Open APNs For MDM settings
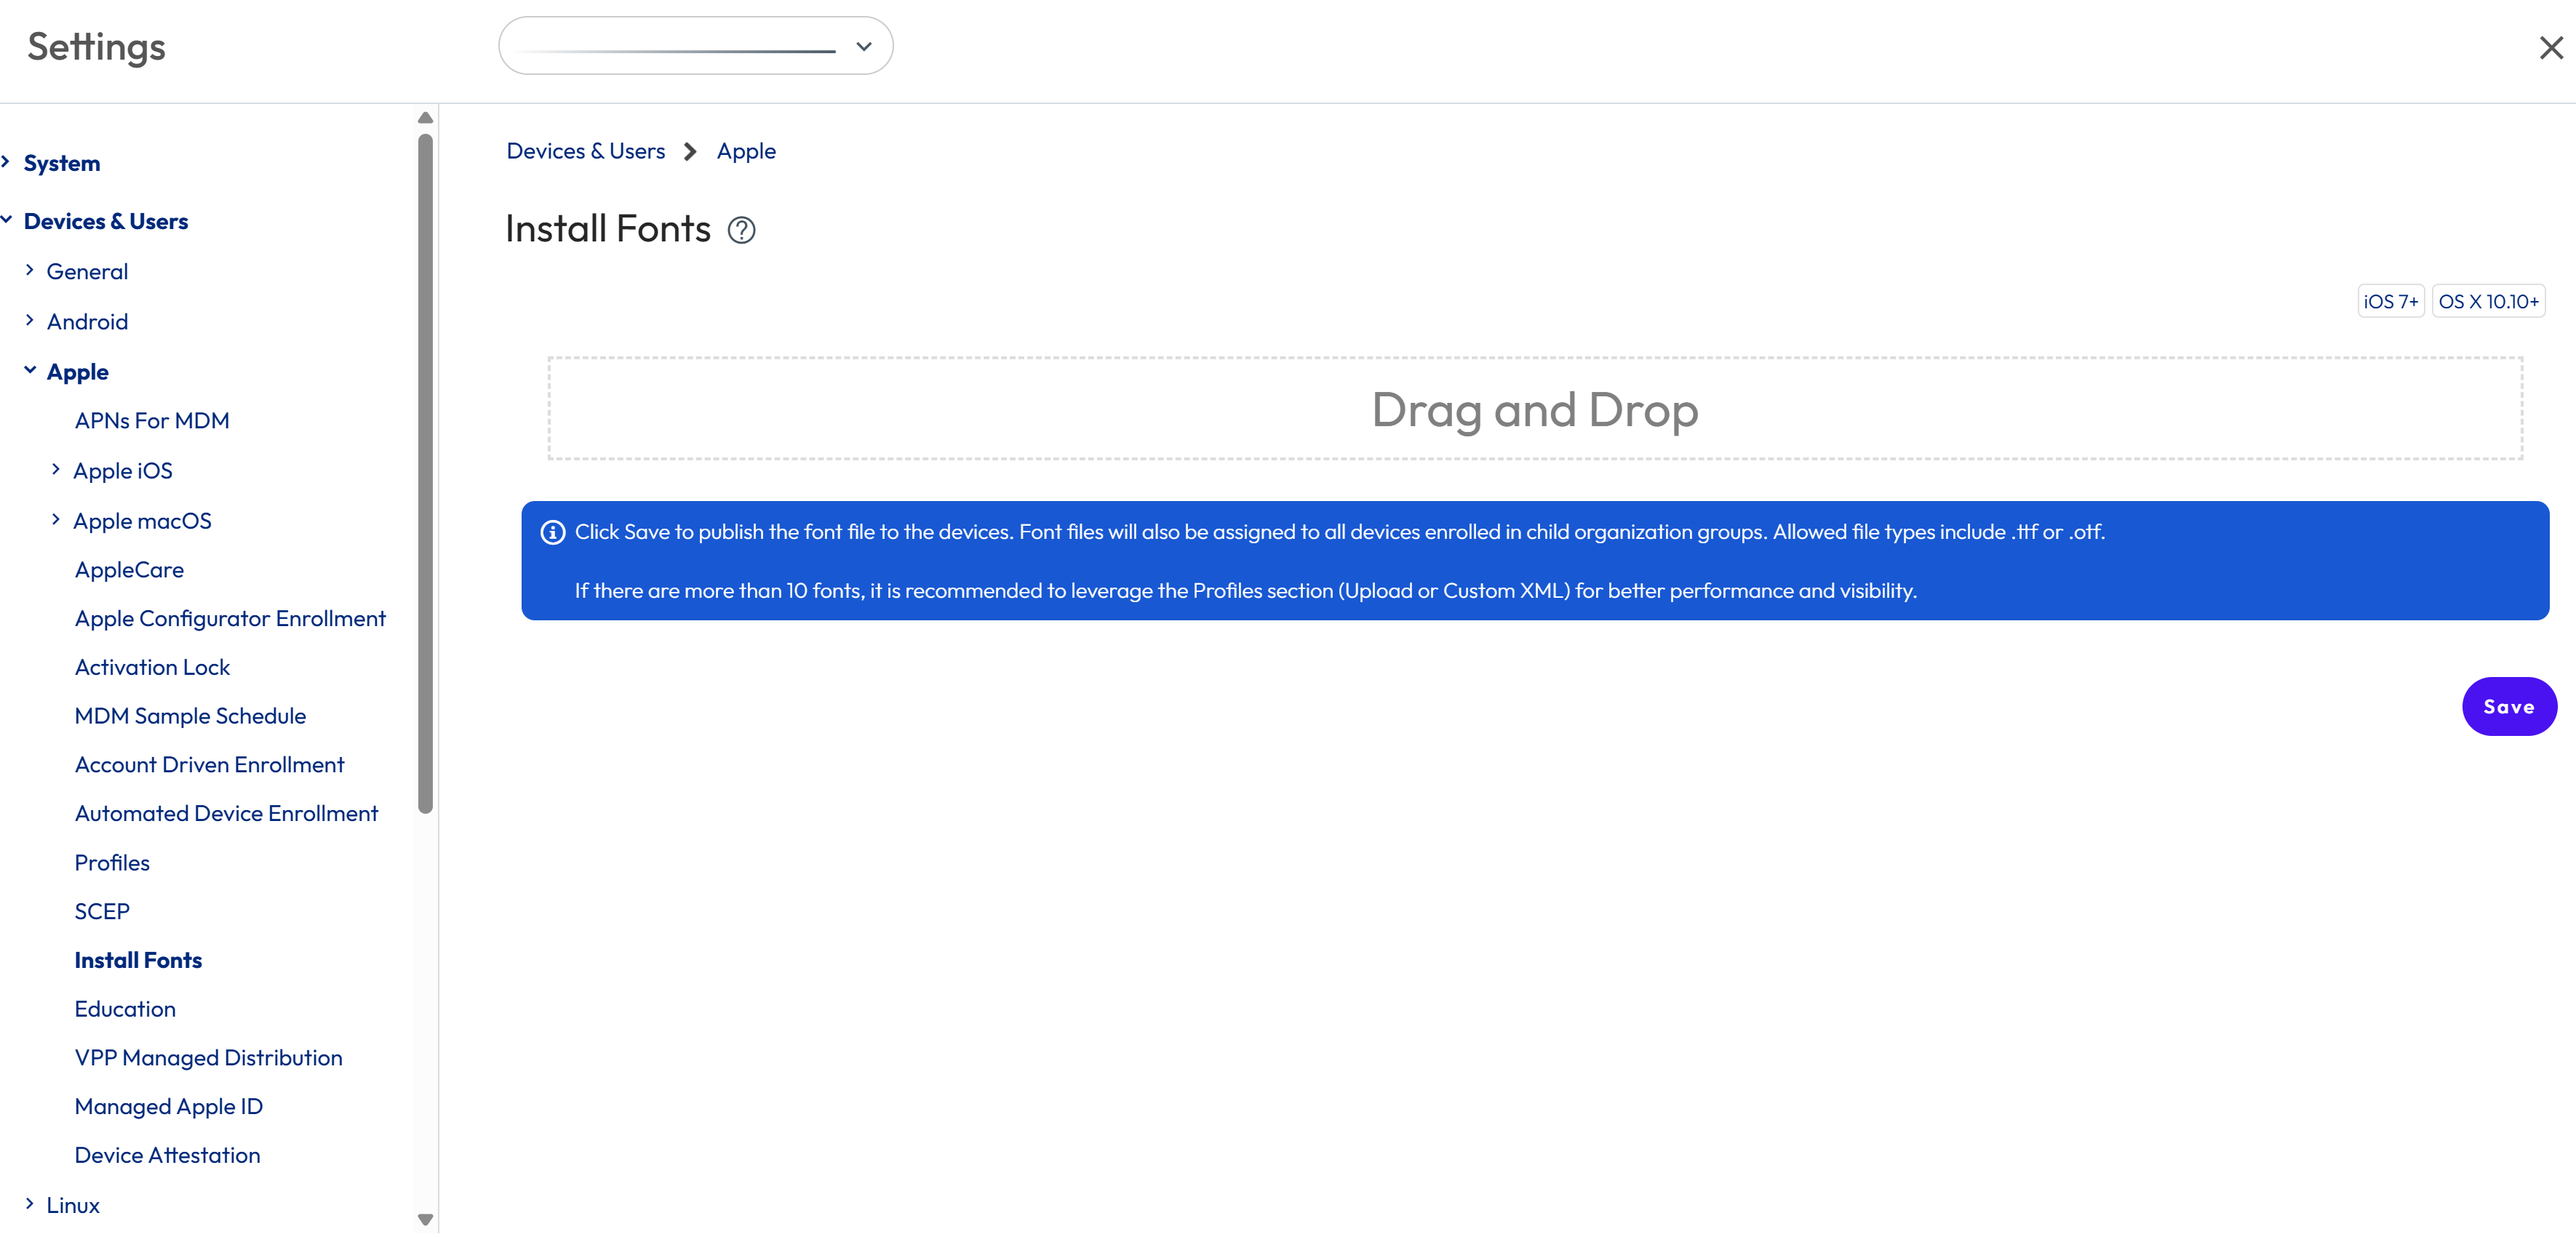Image resolution: width=2576 pixels, height=1237 pixels. pyautogui.click(x=152, y=421)
